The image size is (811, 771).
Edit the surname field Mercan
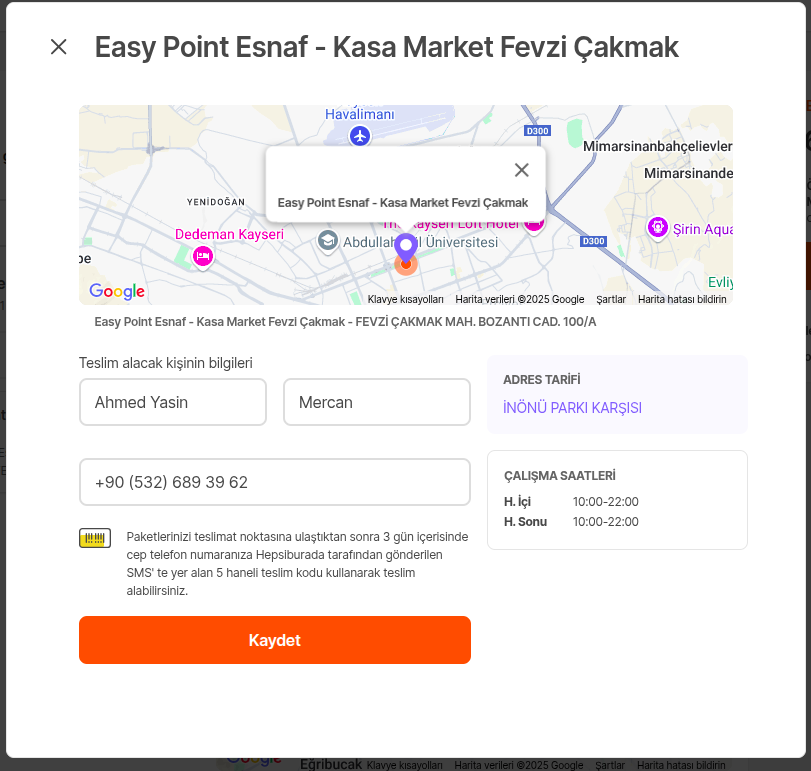377,402
